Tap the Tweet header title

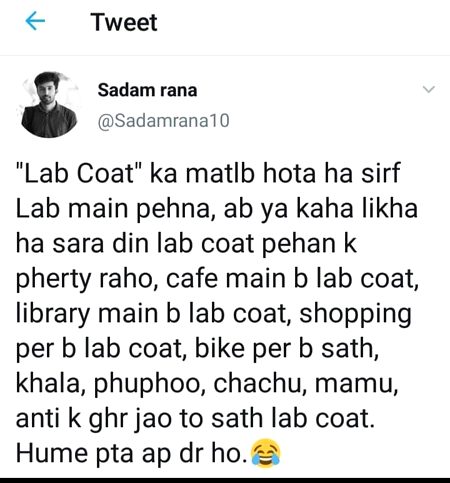pos(124,22)
